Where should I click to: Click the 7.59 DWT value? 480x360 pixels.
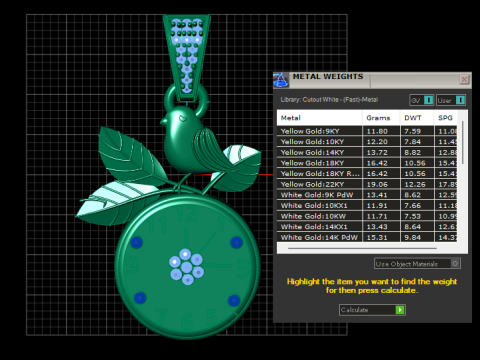coord(413,131)
